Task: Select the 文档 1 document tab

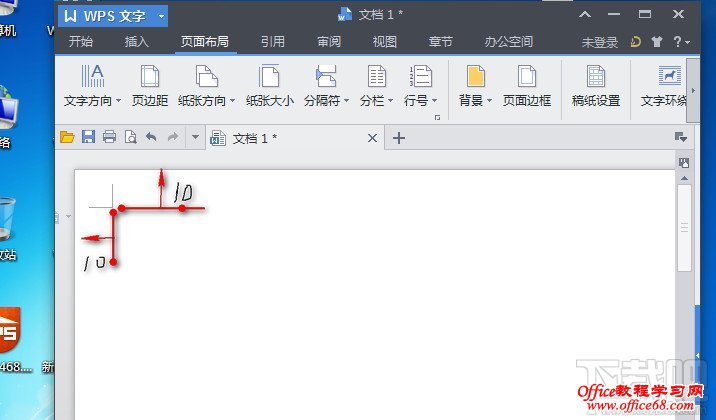Action: coord(295,137)
